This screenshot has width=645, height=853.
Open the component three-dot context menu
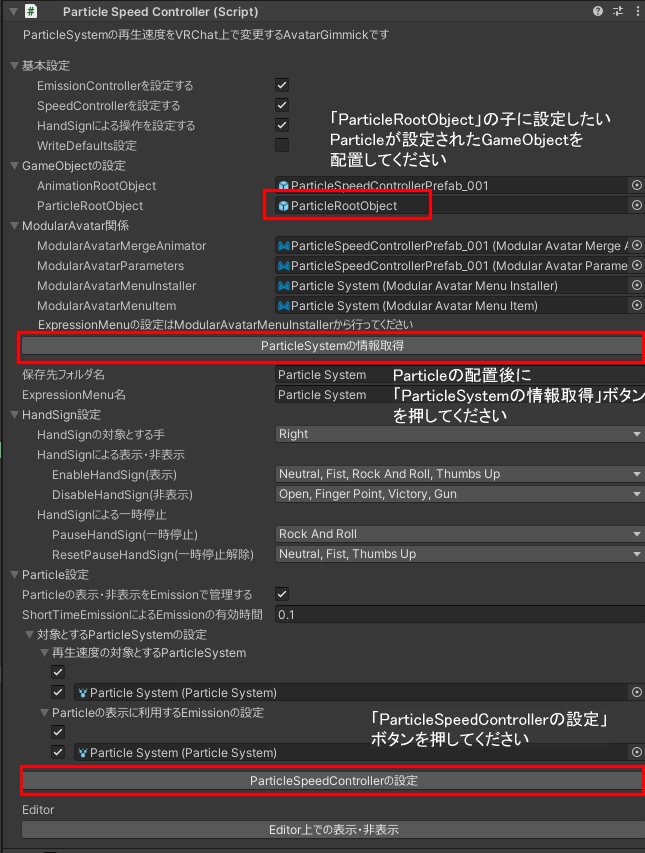pyautogui.click(x=637, y=11)
